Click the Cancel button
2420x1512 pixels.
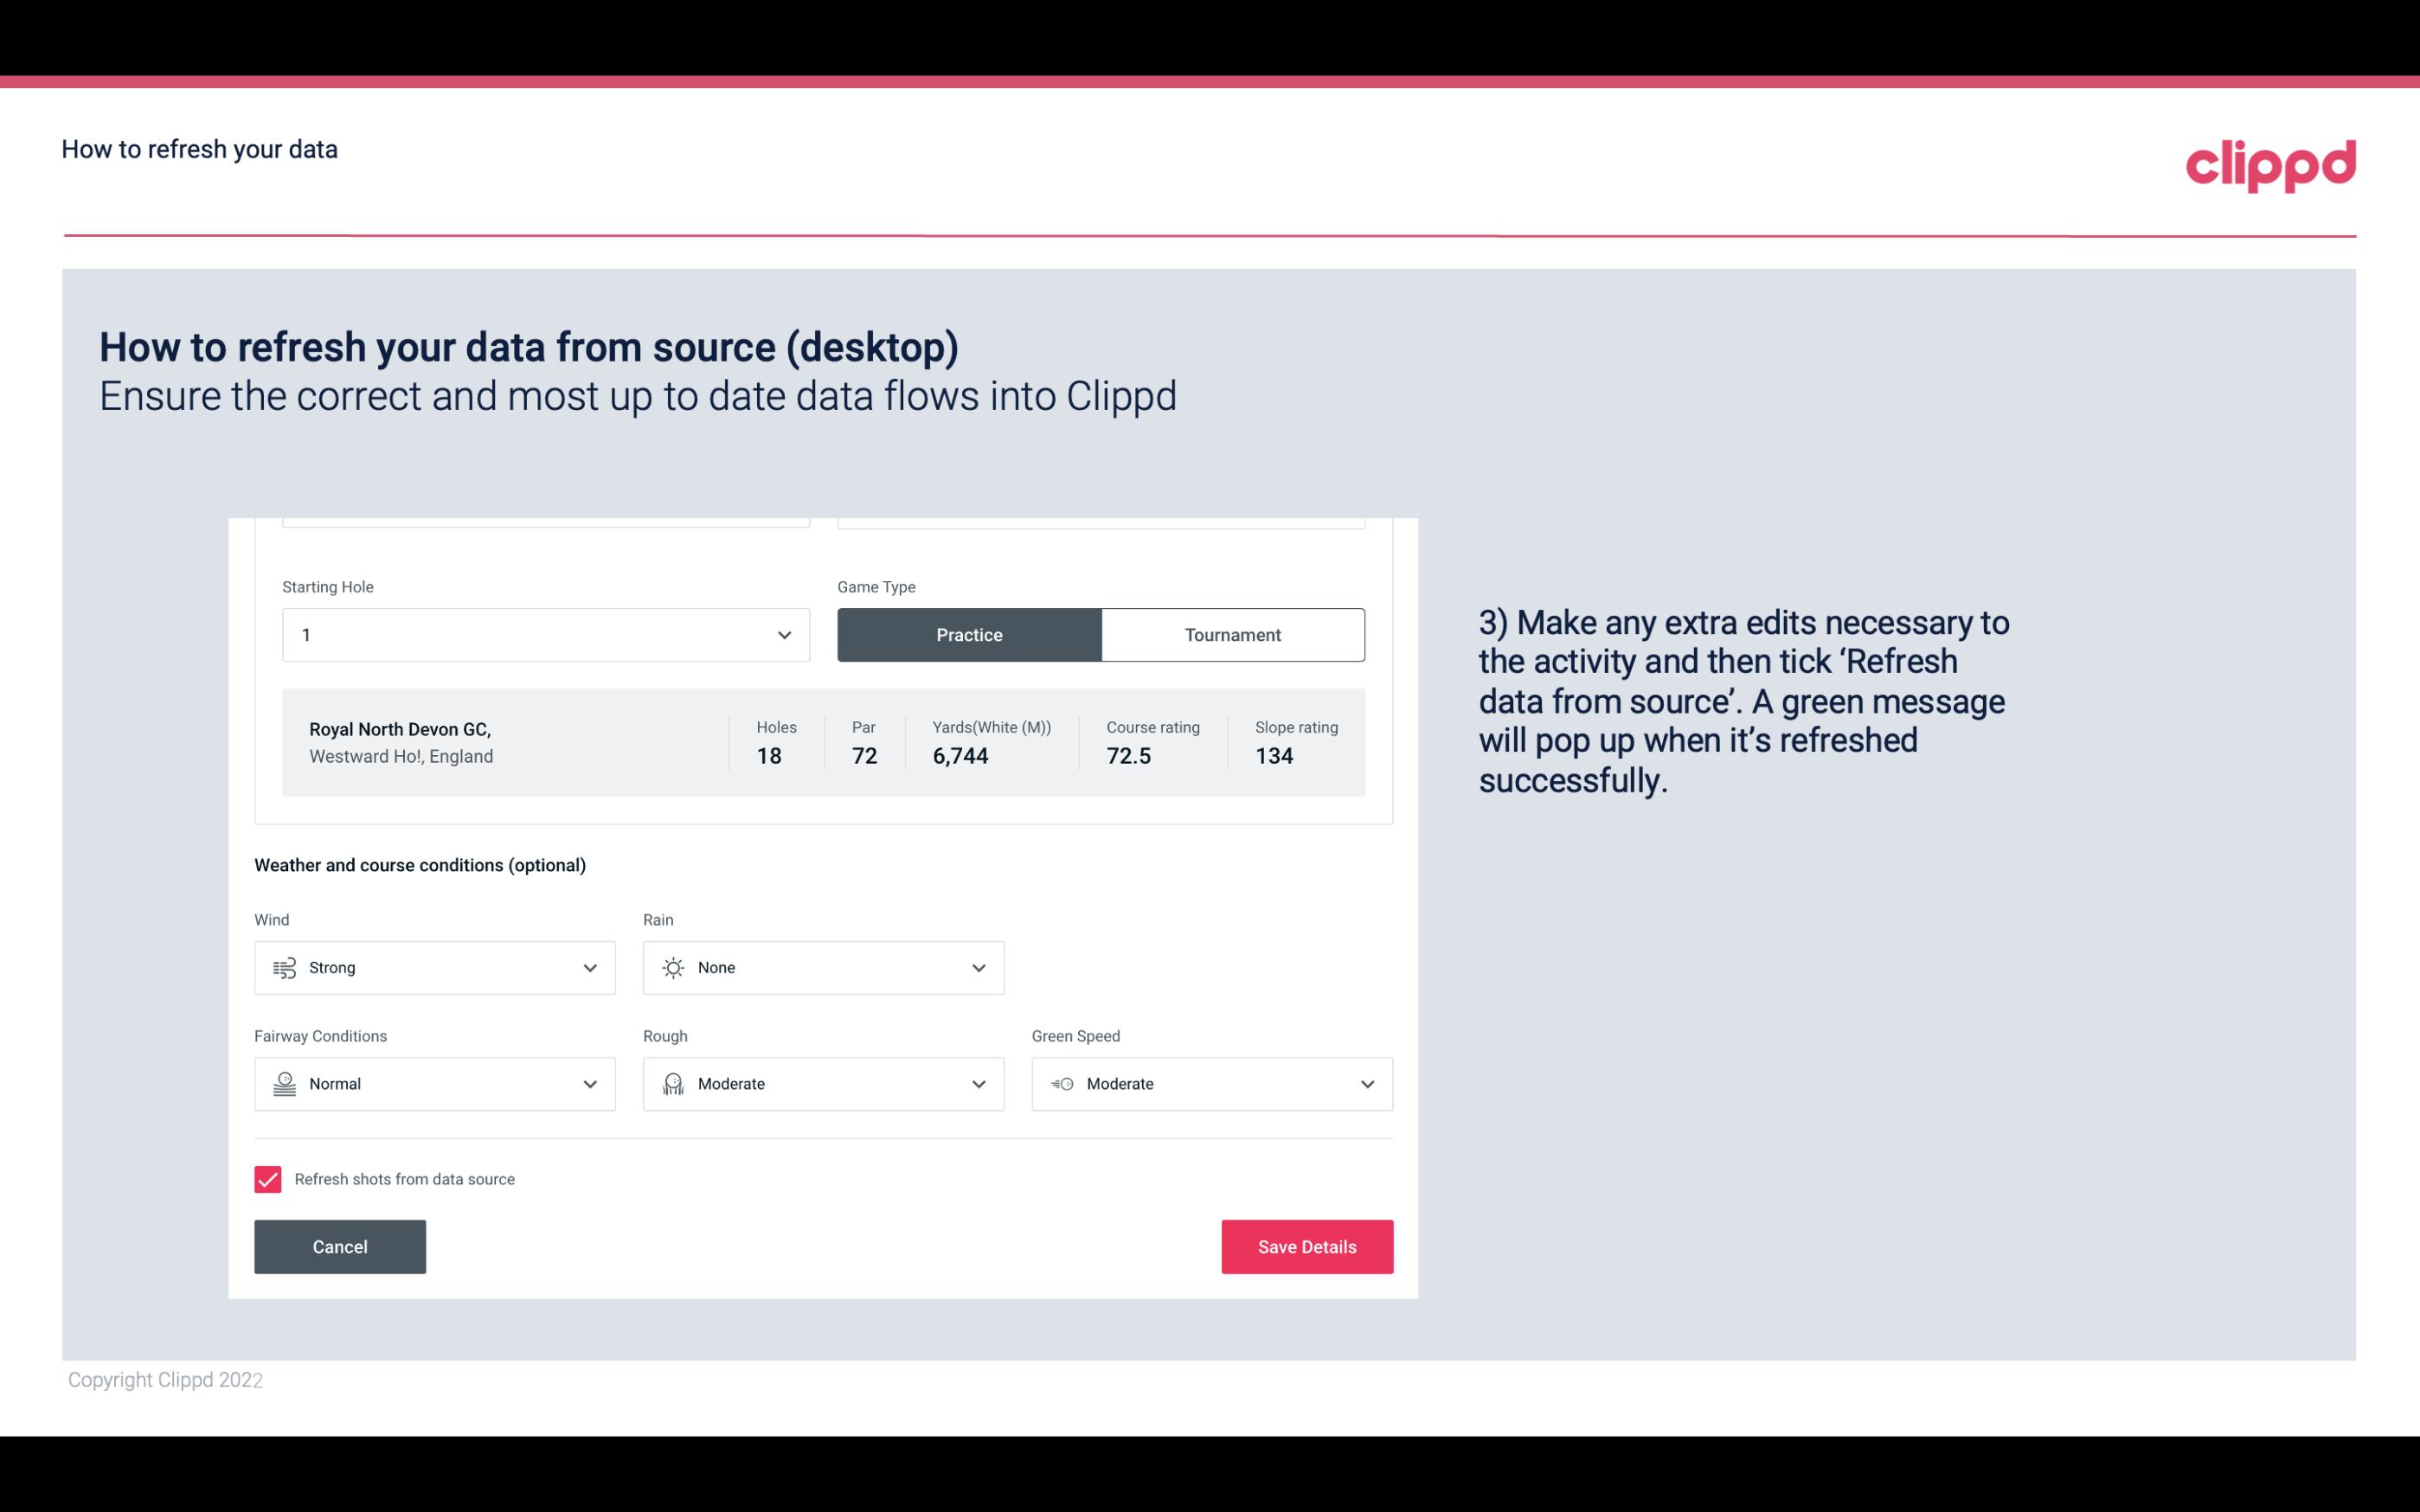pyautogui.click(x=340, y=1246)
